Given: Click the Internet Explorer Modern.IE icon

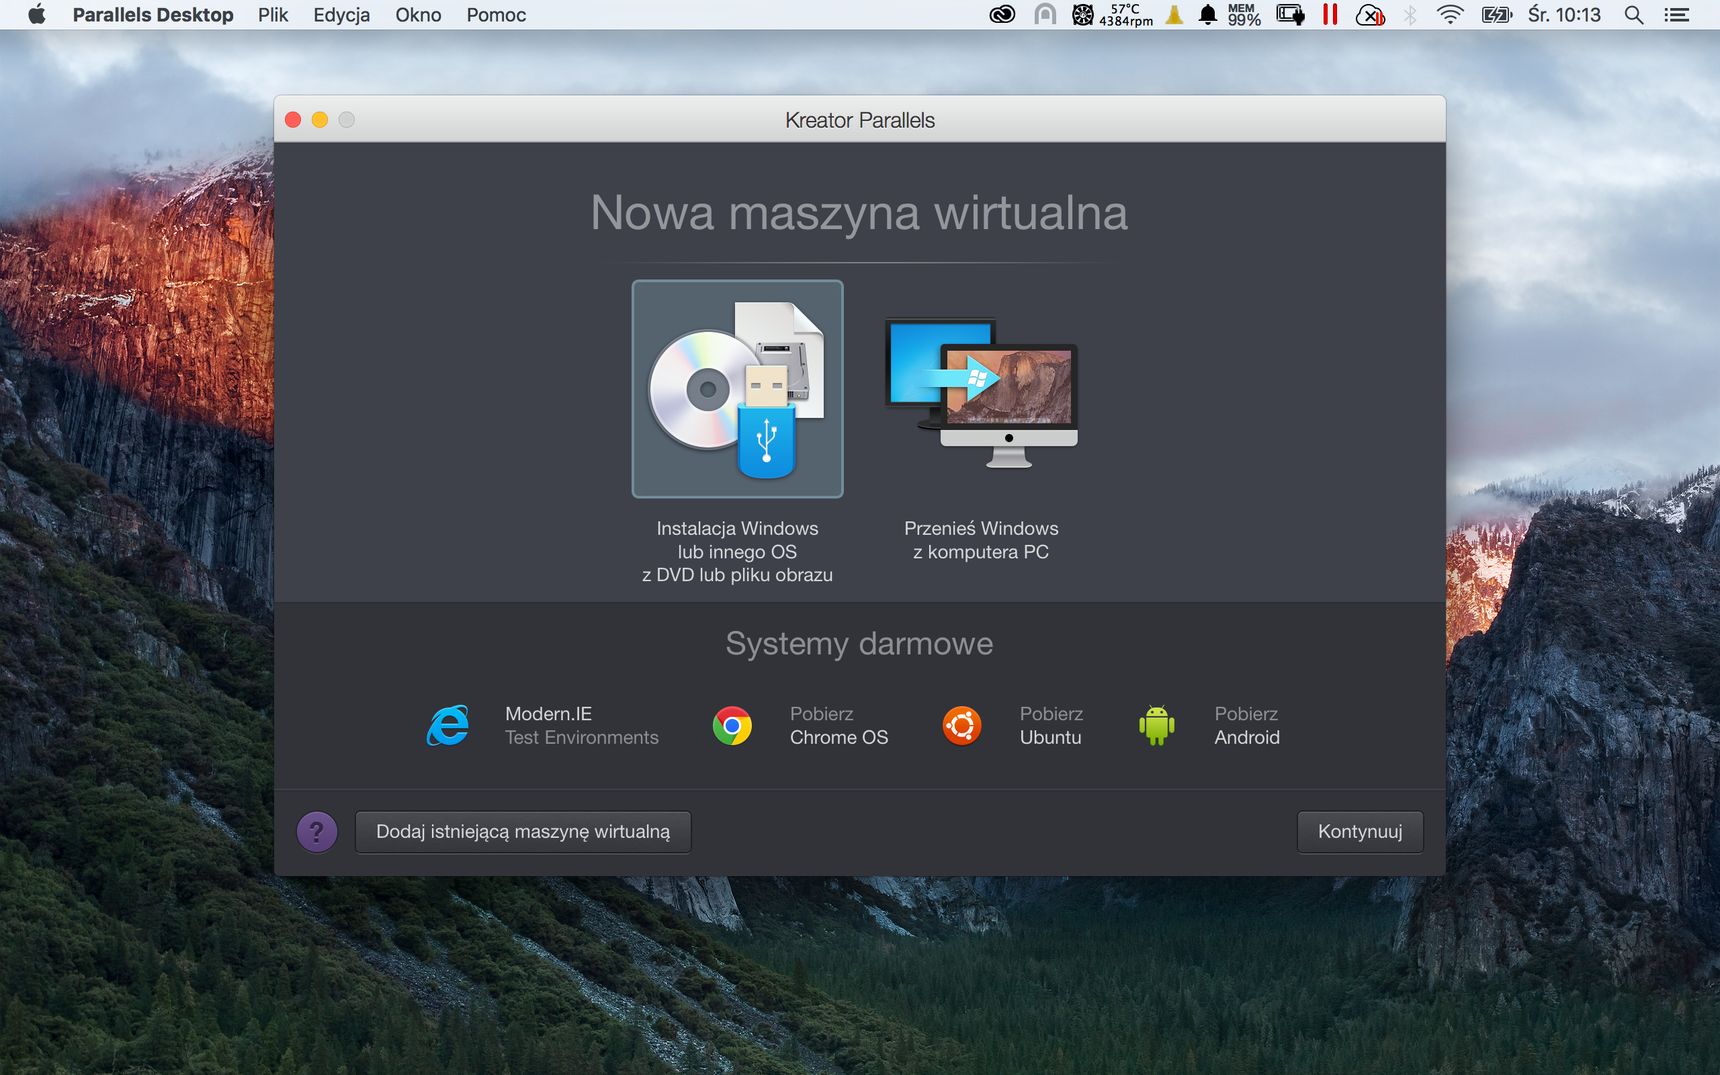Looking at the screenshot, I should pos(448,726).
